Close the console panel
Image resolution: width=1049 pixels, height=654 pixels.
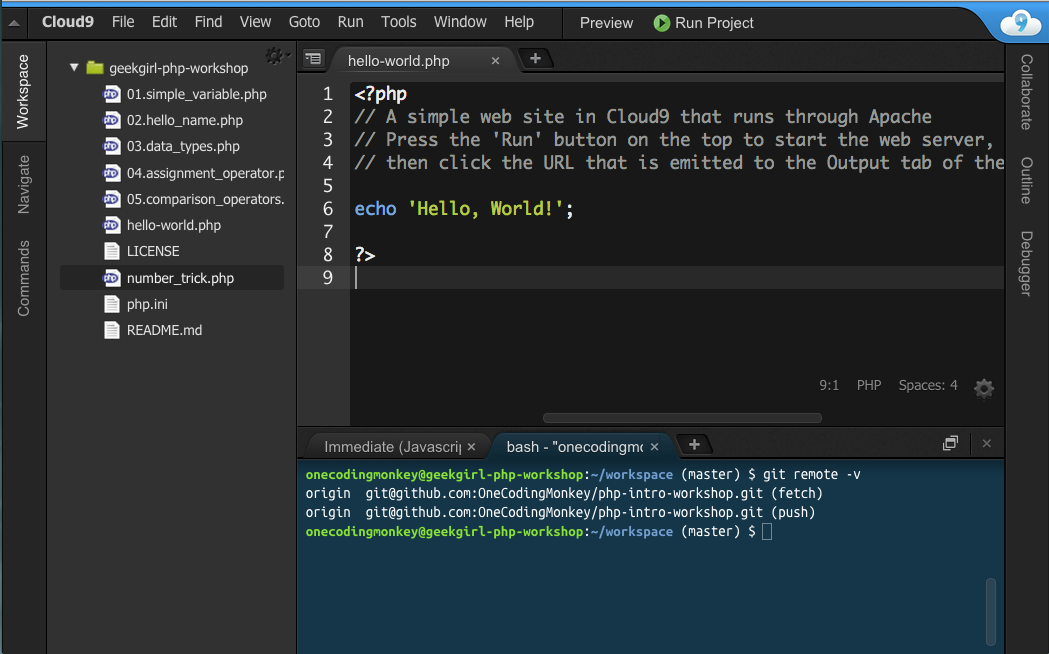pos(987,443)
